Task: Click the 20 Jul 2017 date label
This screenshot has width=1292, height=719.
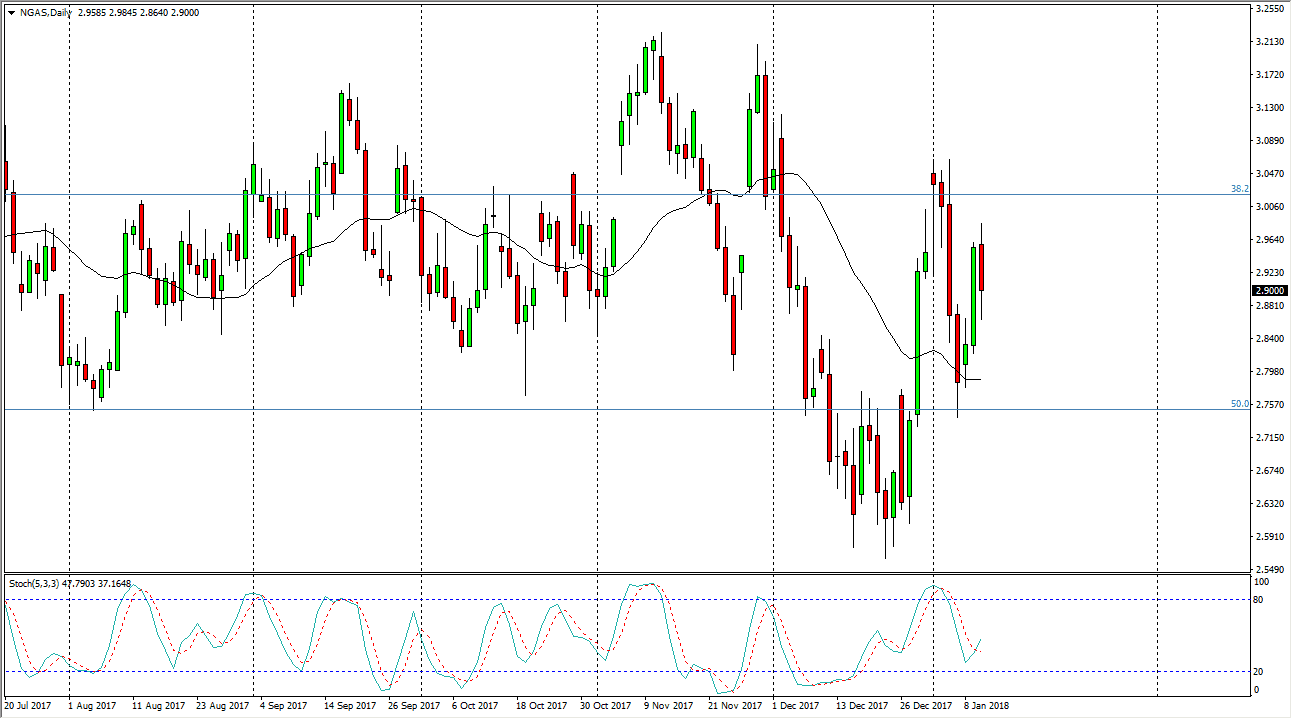Action: [x=28, y=706]
